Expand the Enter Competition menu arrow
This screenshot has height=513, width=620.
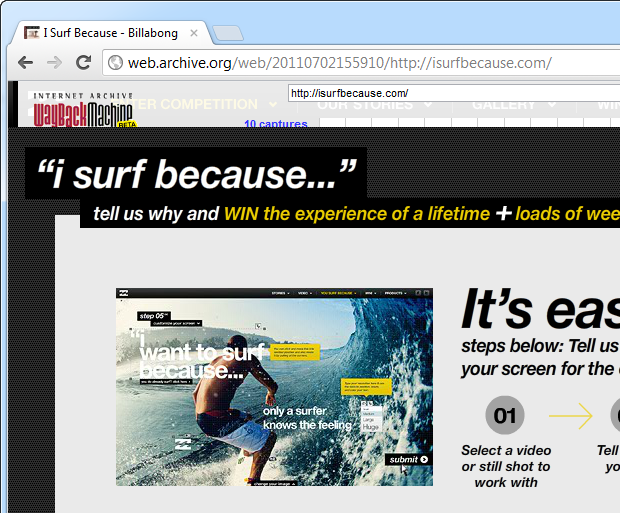click(x=273, y=104)
